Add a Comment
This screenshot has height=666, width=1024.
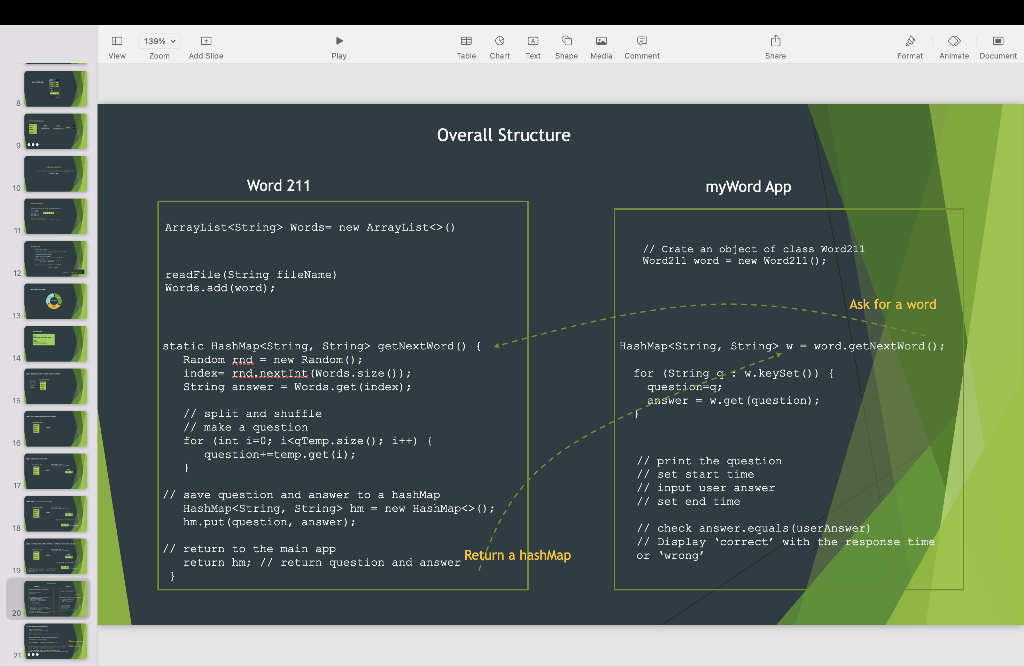pos(642,47)
